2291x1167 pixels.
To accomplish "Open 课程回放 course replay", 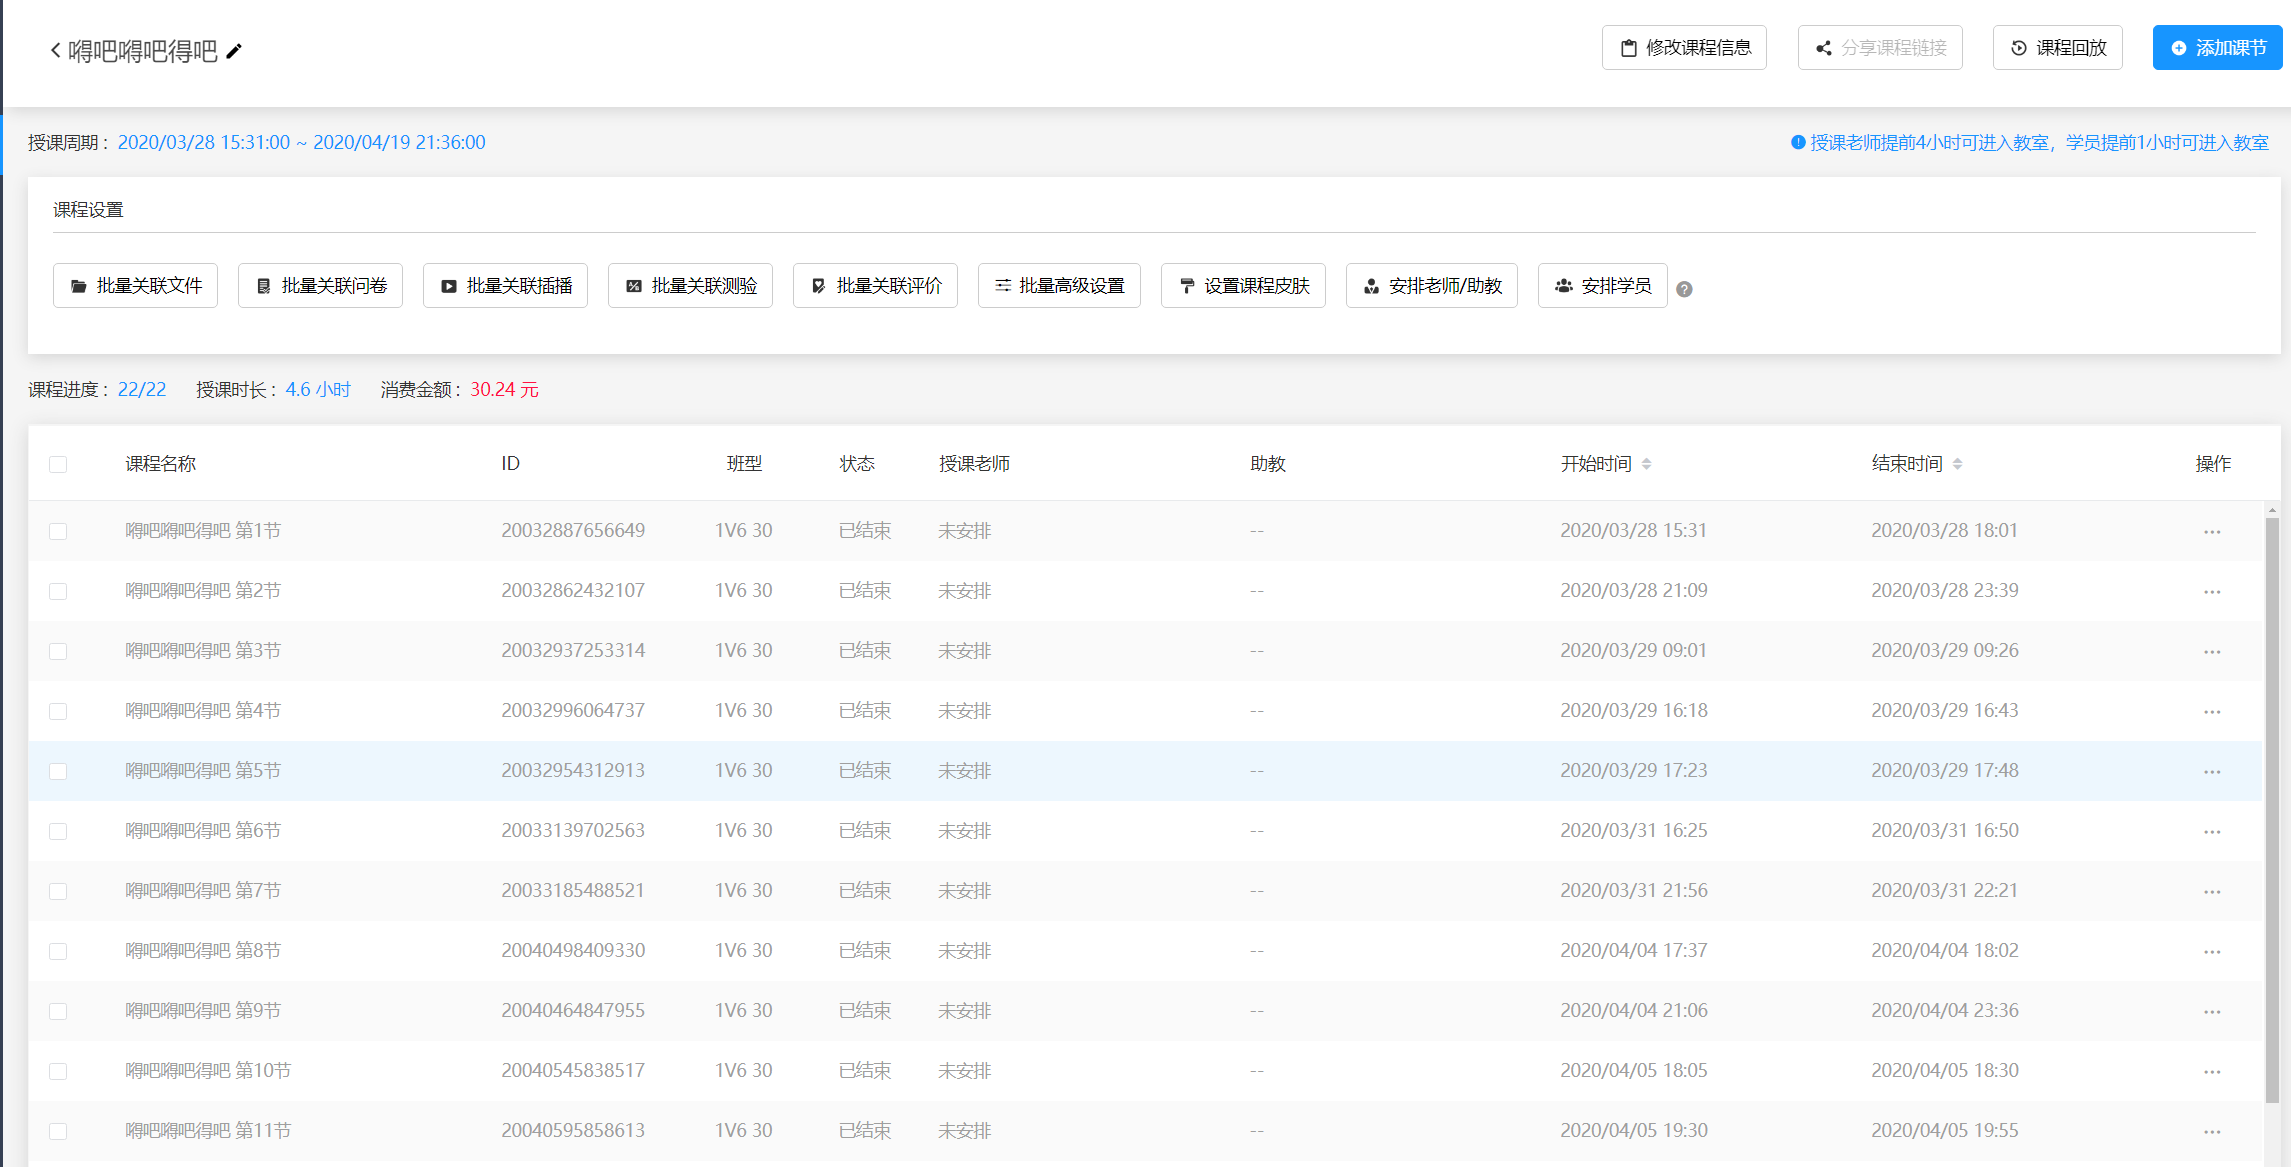I will (2058, 48).
